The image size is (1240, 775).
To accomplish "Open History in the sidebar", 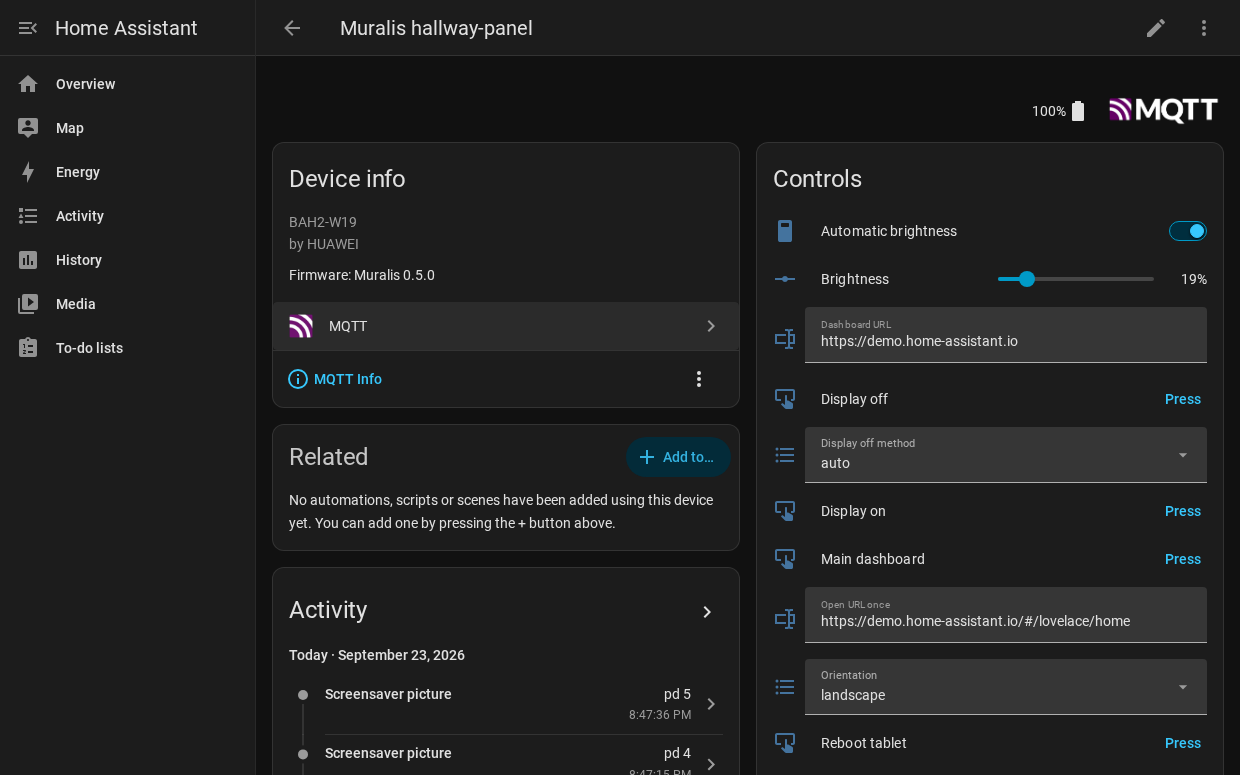I will 127,260.
